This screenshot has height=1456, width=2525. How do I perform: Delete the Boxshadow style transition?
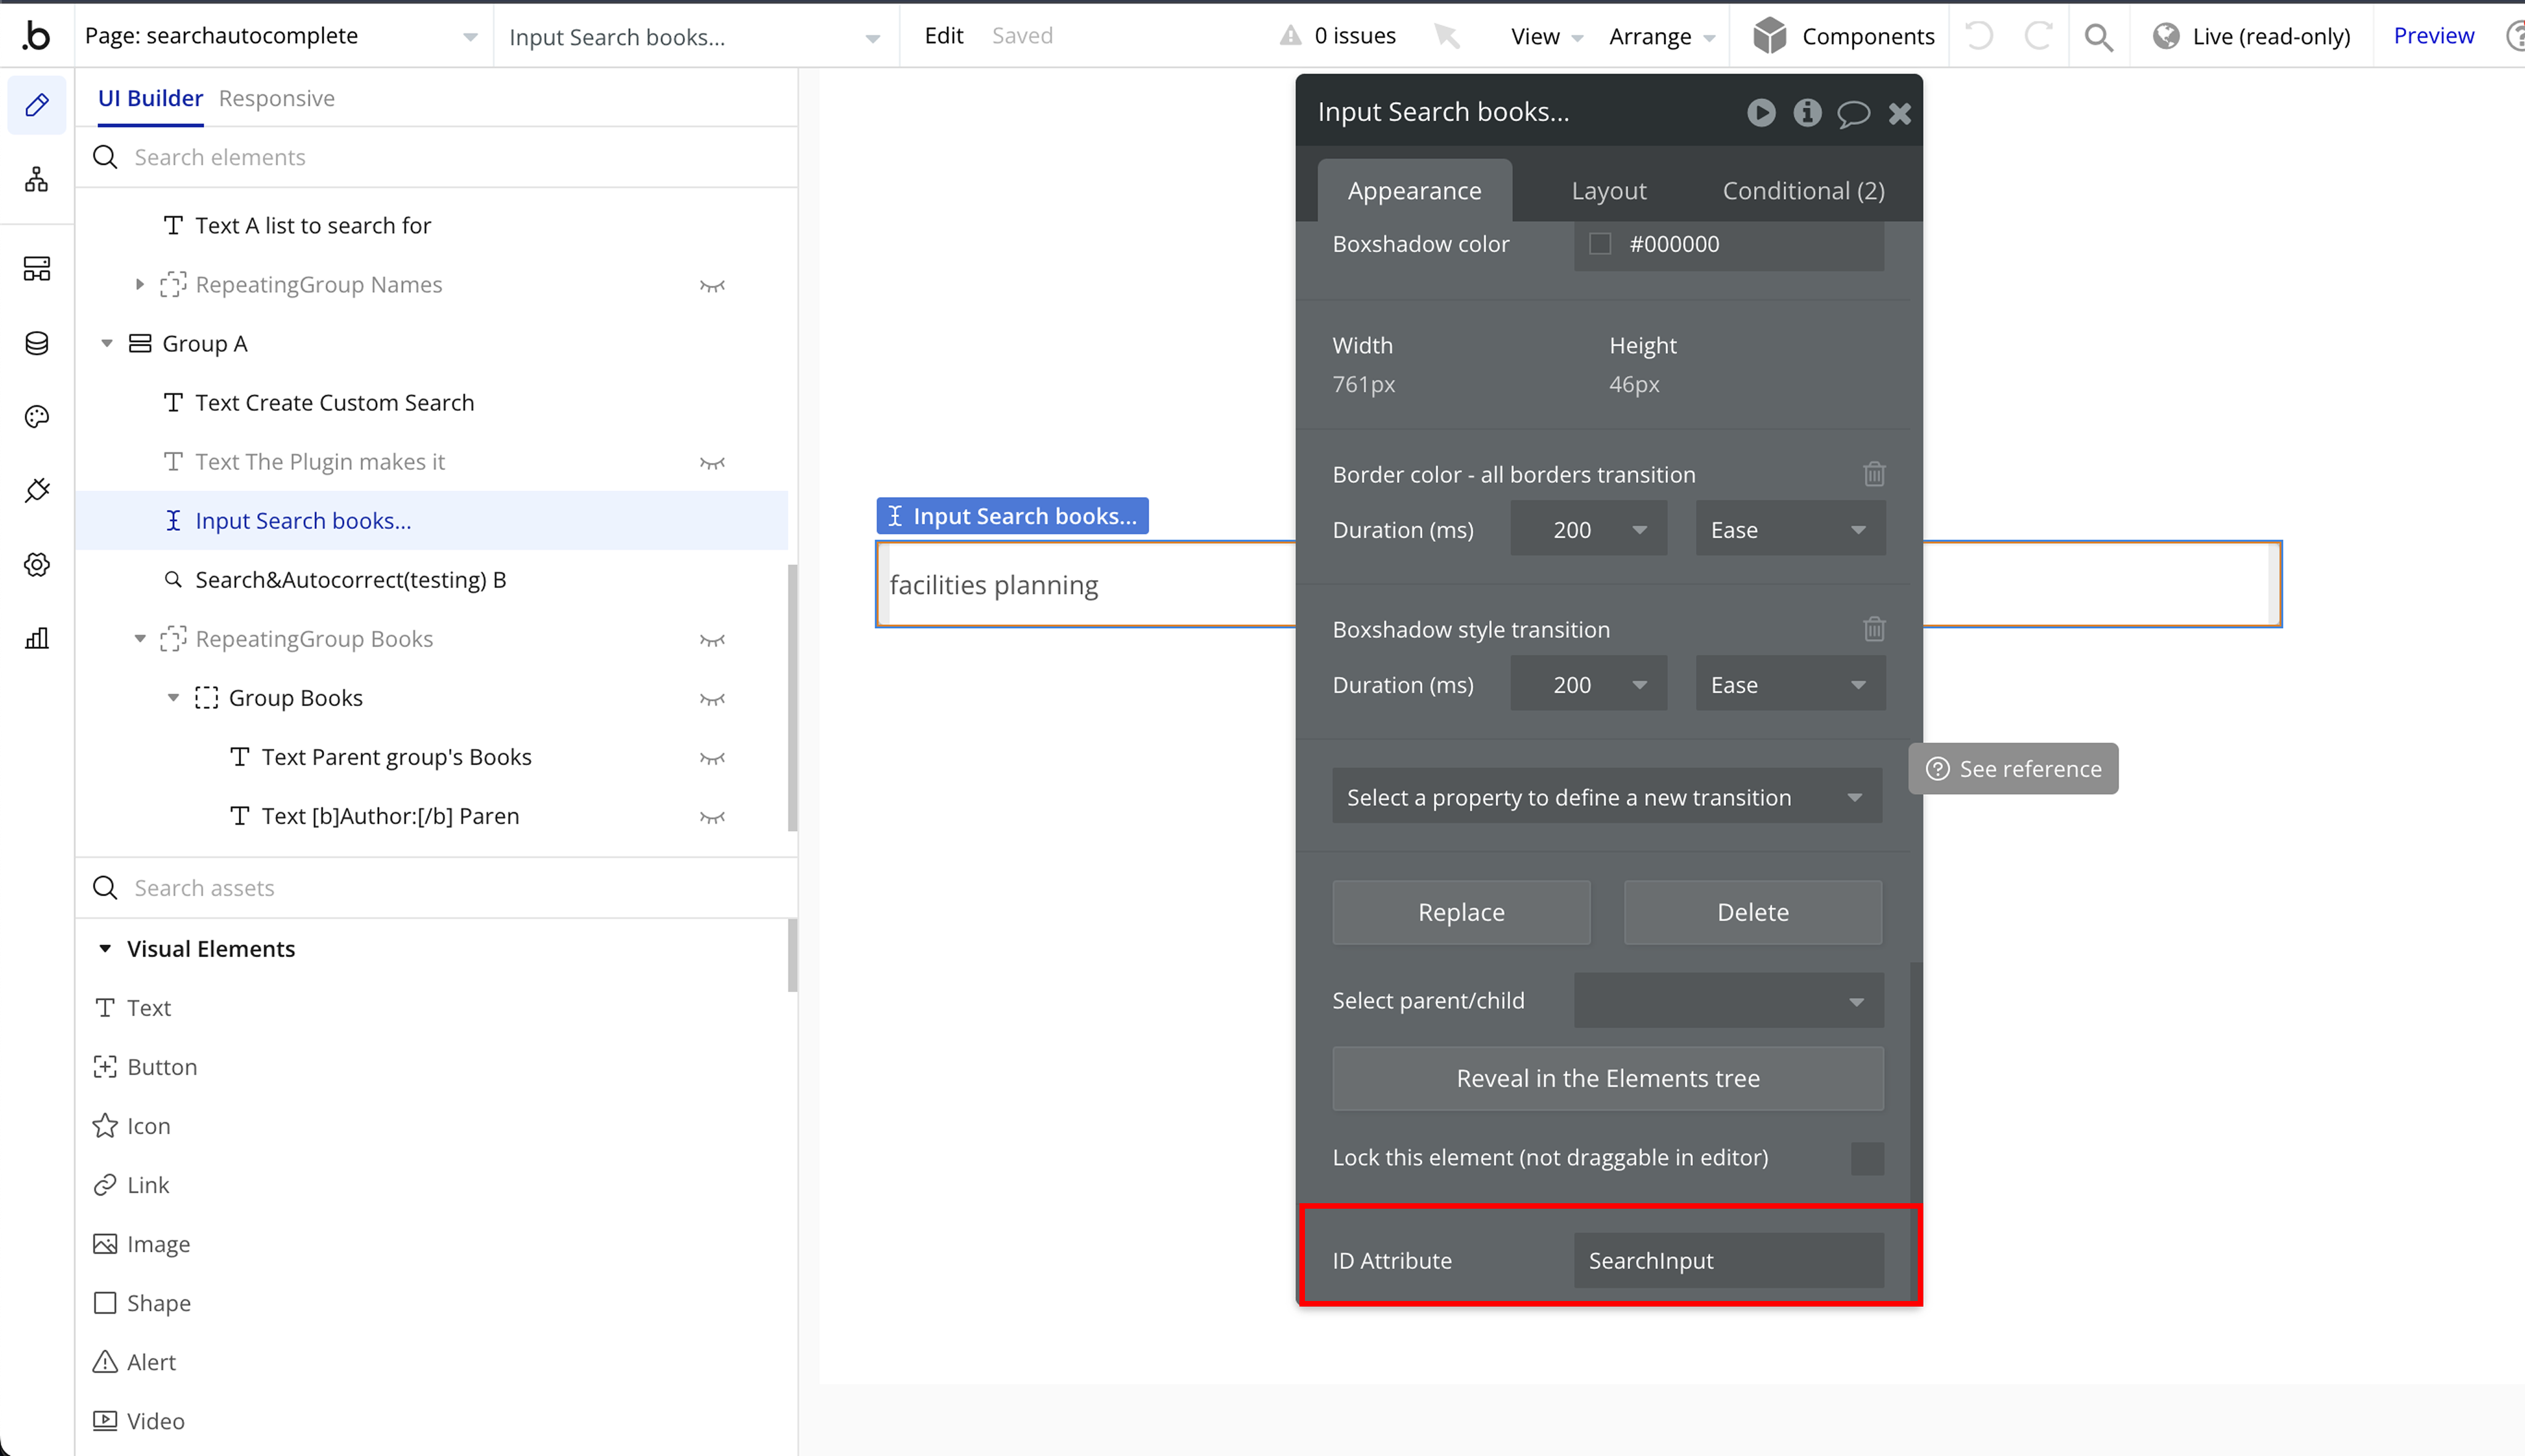pyautogui.click(x=1874, y=629)
